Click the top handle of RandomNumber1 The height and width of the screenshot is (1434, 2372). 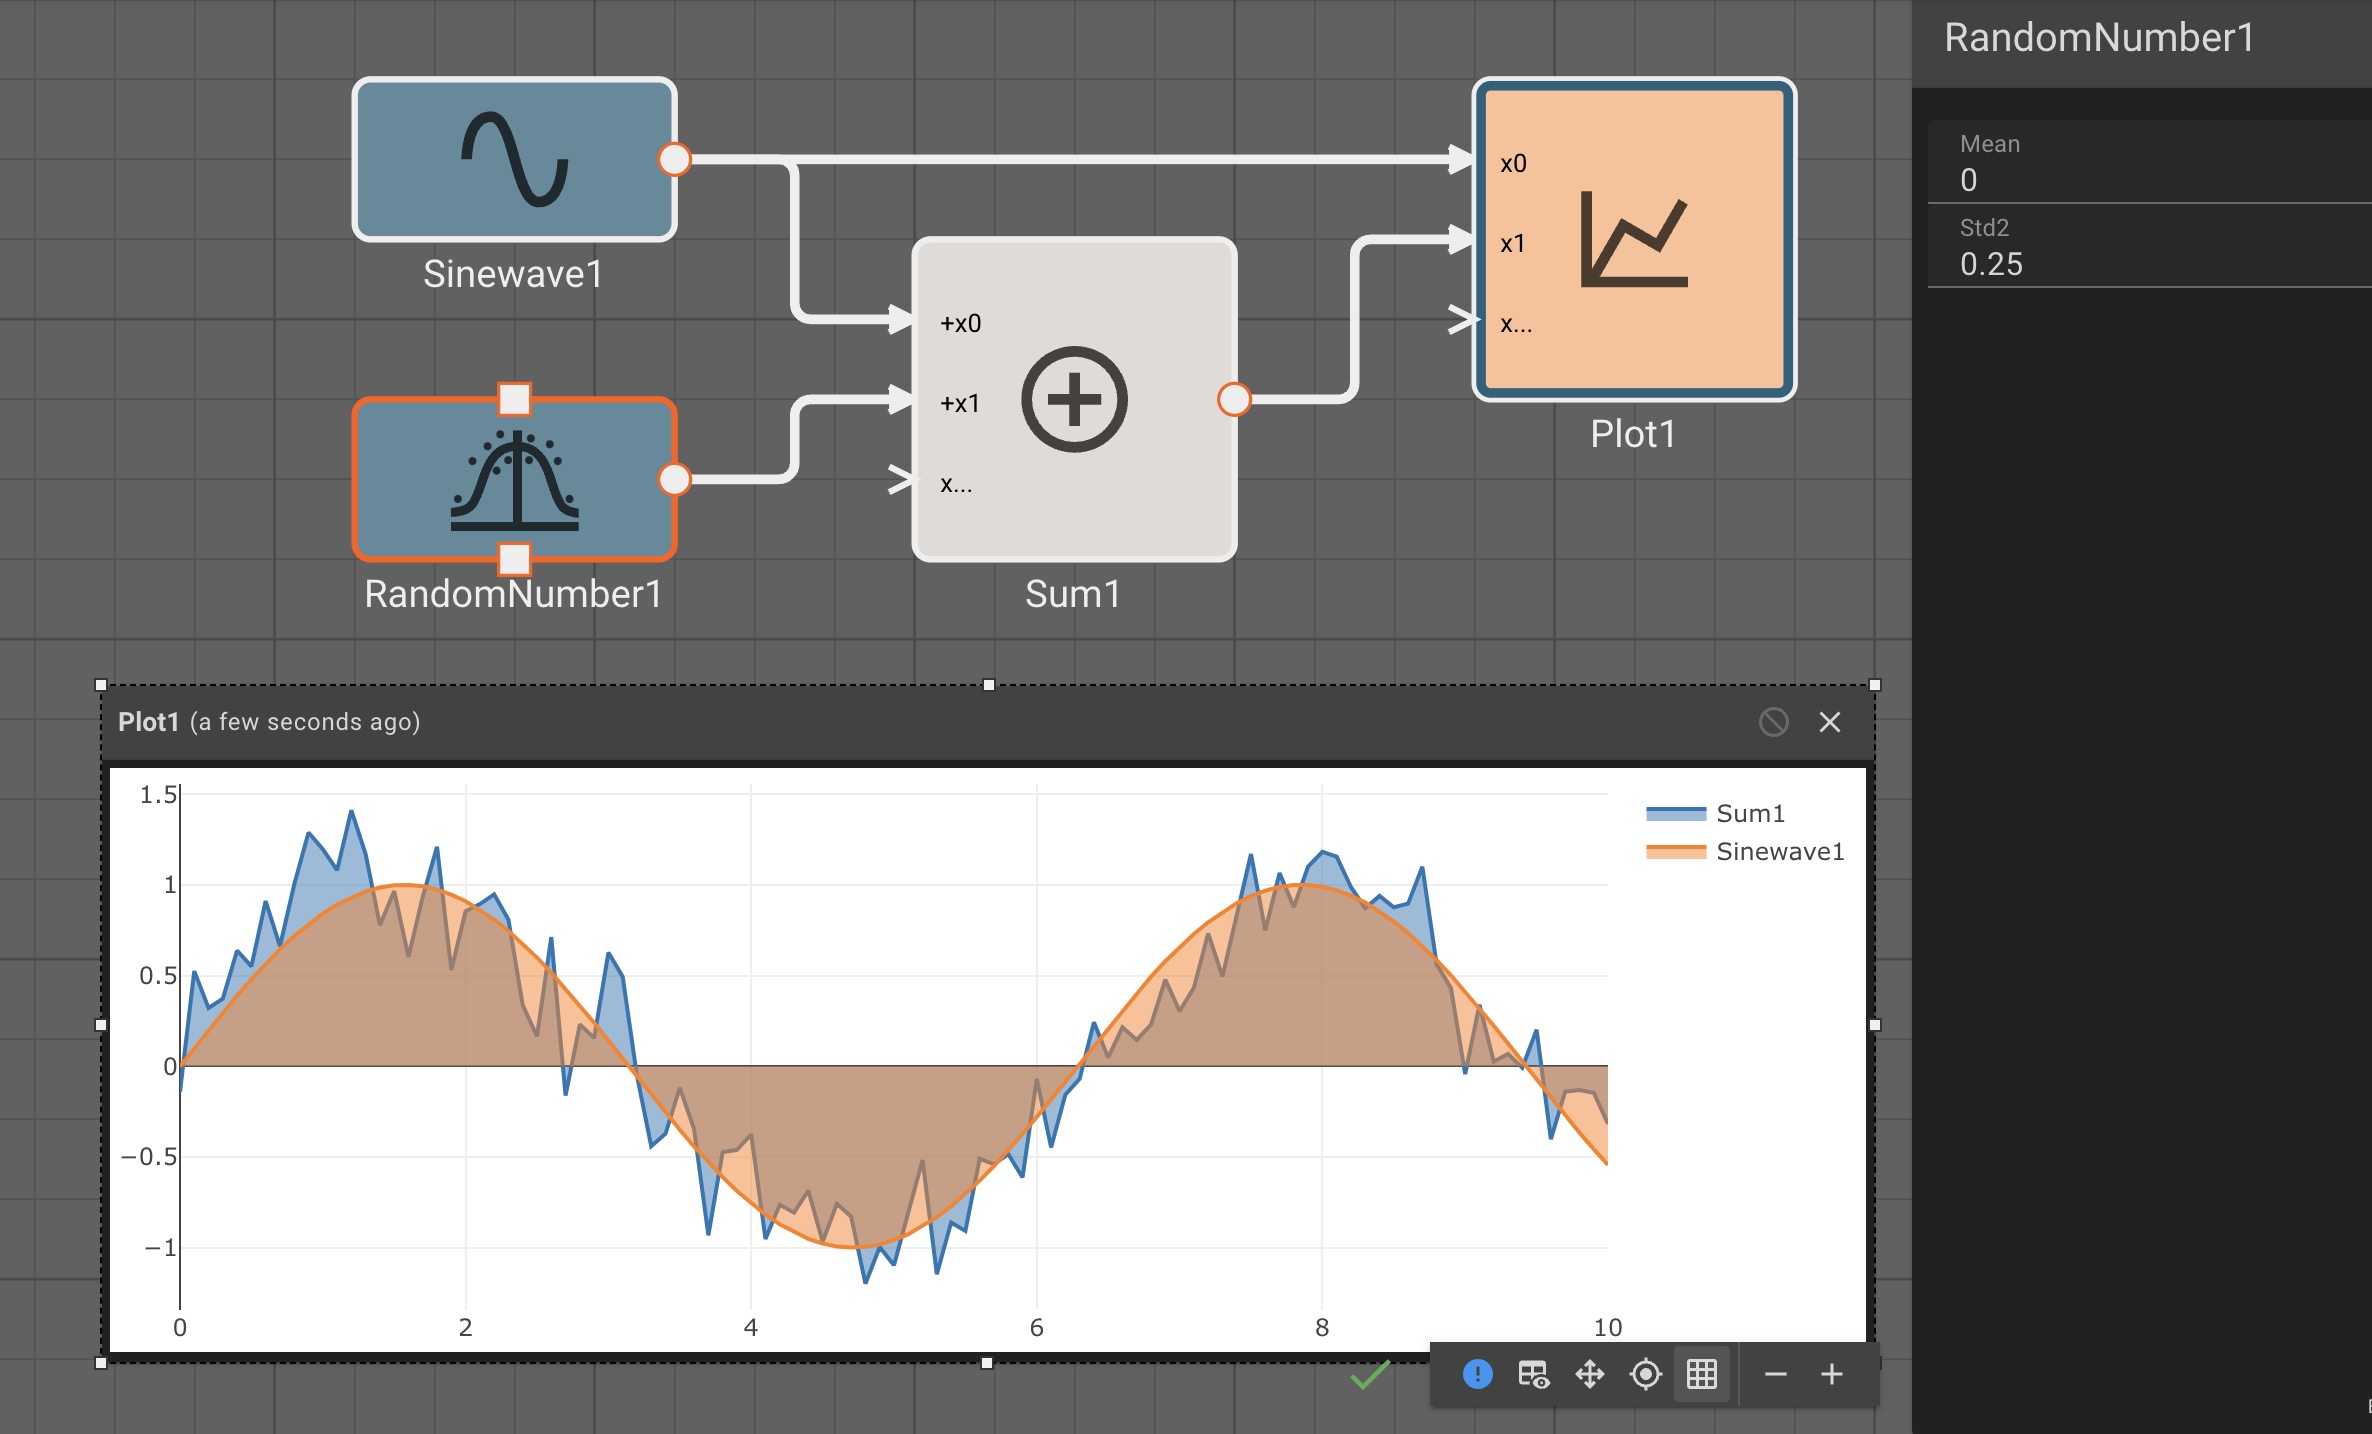(x=514, y=399)
